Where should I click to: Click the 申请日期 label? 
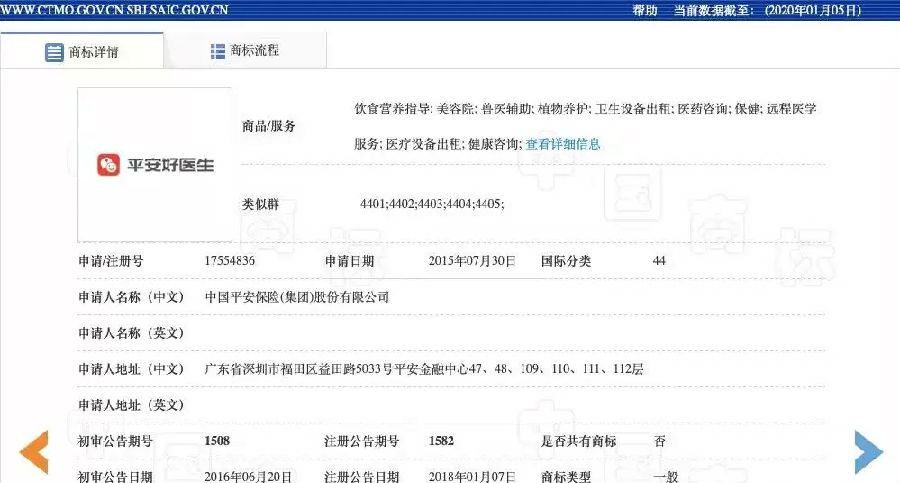click(350, 261)
